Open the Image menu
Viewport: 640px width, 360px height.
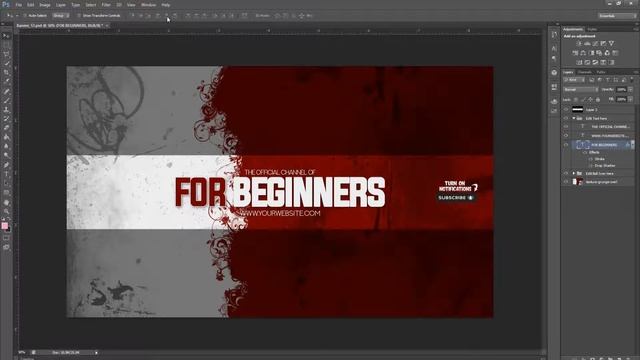(x=45, y=5)
